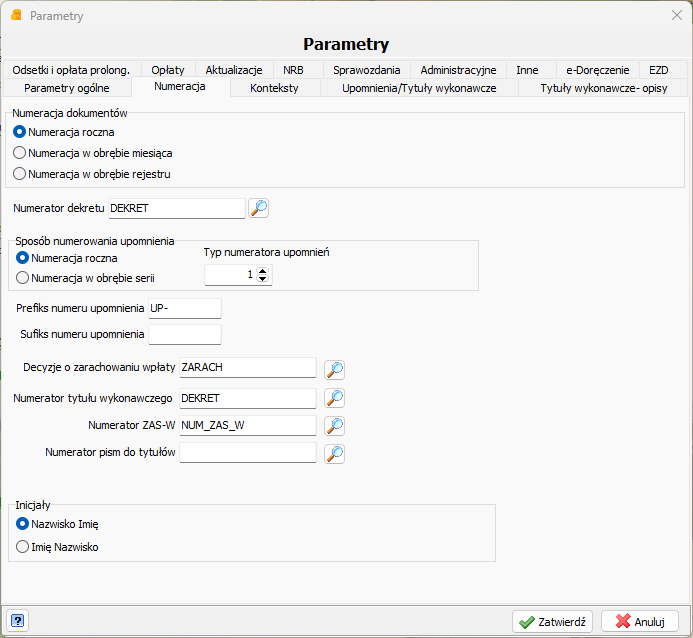Select Numeracja w obrębie miesiąca
Screen dimensions: 693x638
pyautogui.click(x=93, y=153)
